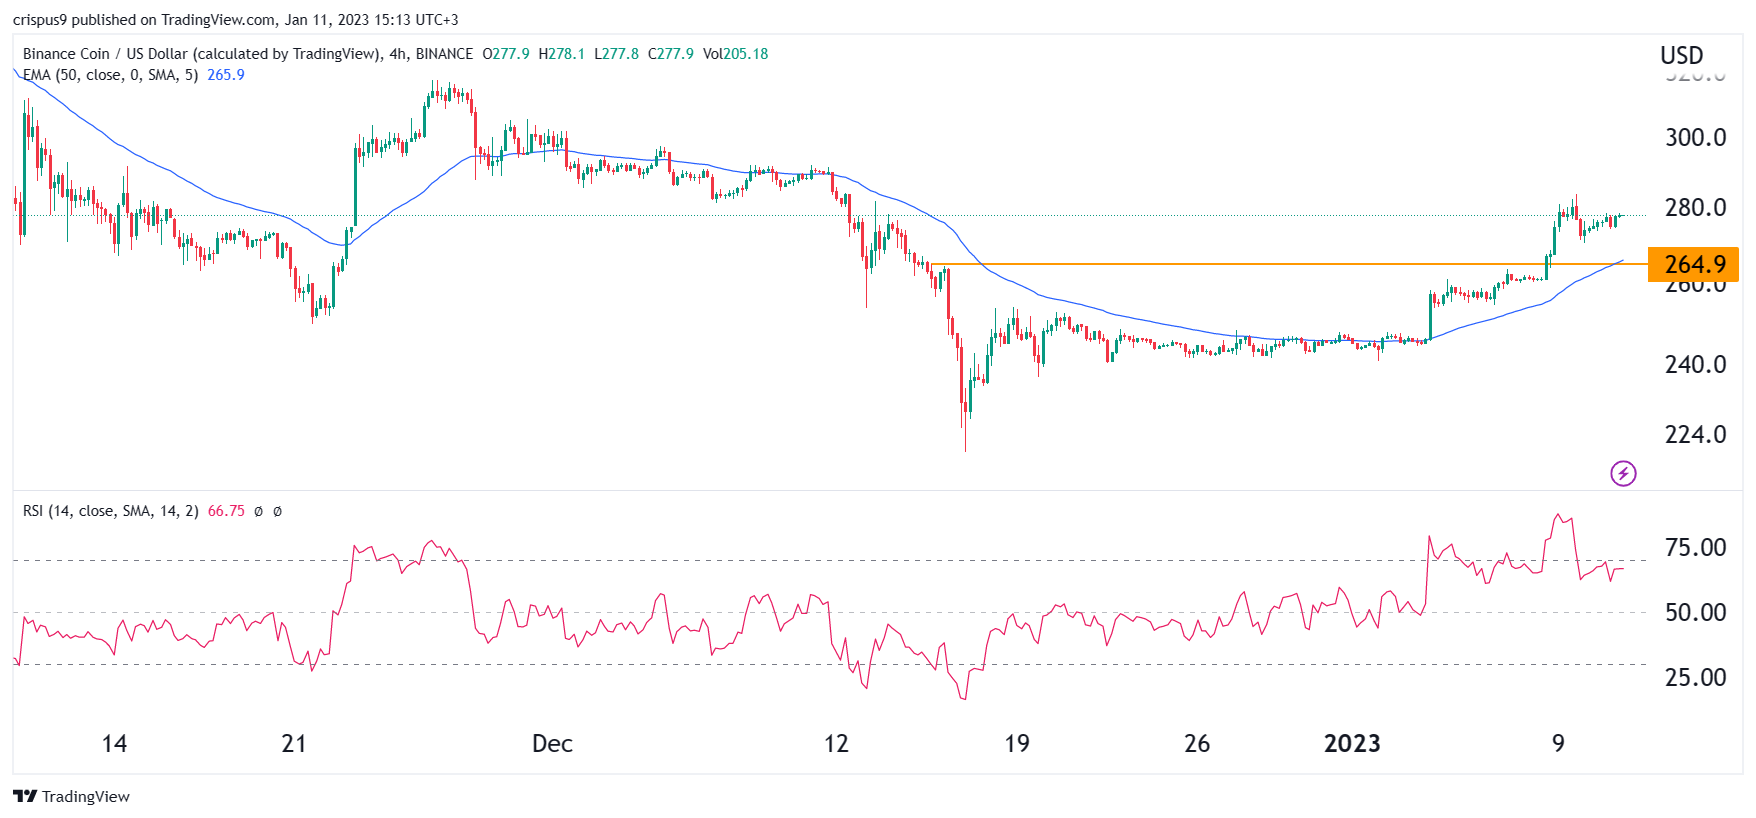Click the 280.0 price axis label
The image size is (1756, 818).
(x=1695, y=207)
